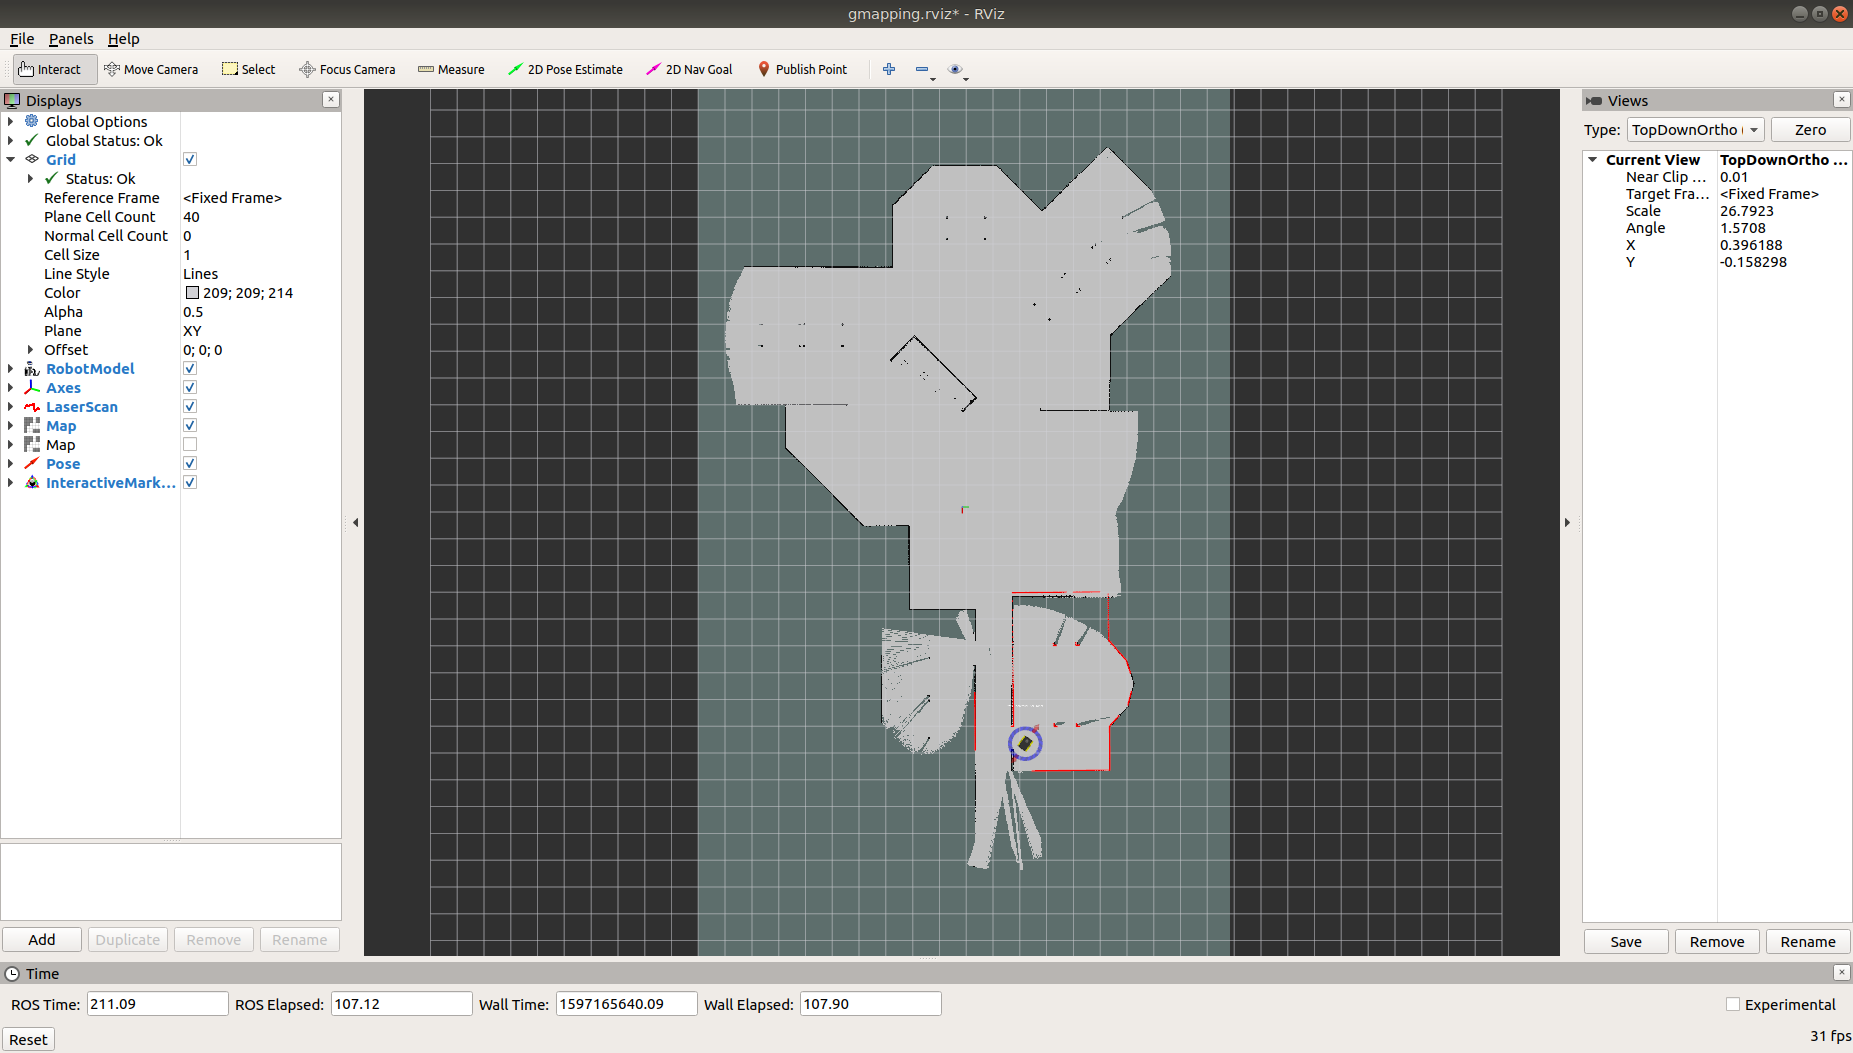Screen dimensions: 1853x1053
Task: Uncheck the RobotModel display
Action: pos(190,369)
